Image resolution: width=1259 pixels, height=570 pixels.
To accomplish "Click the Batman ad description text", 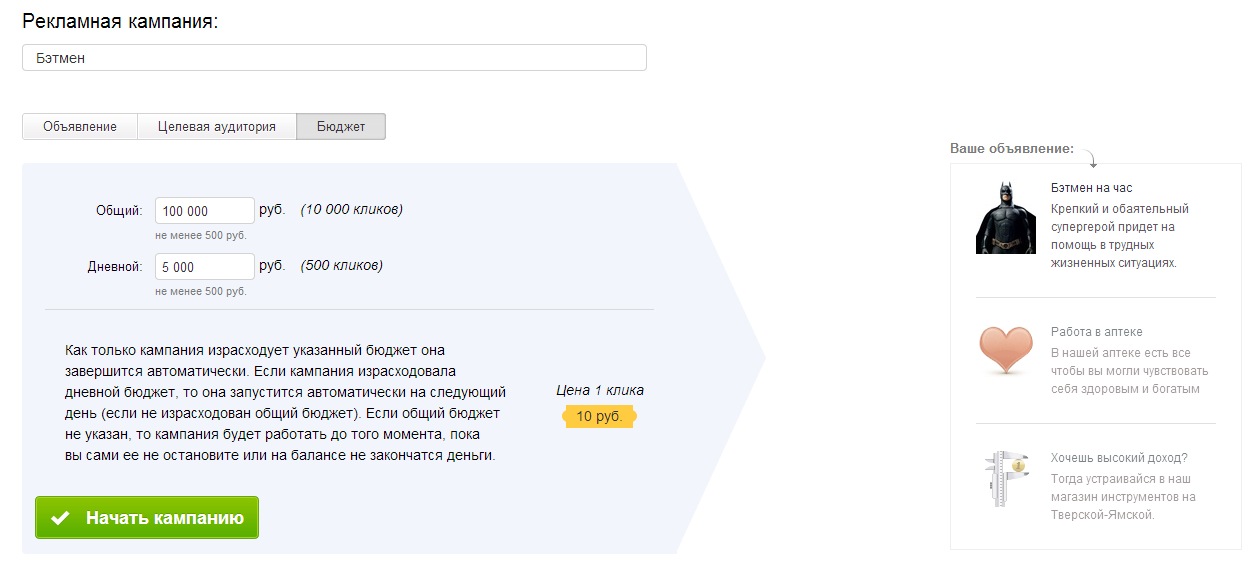I will coord(1119,236).
